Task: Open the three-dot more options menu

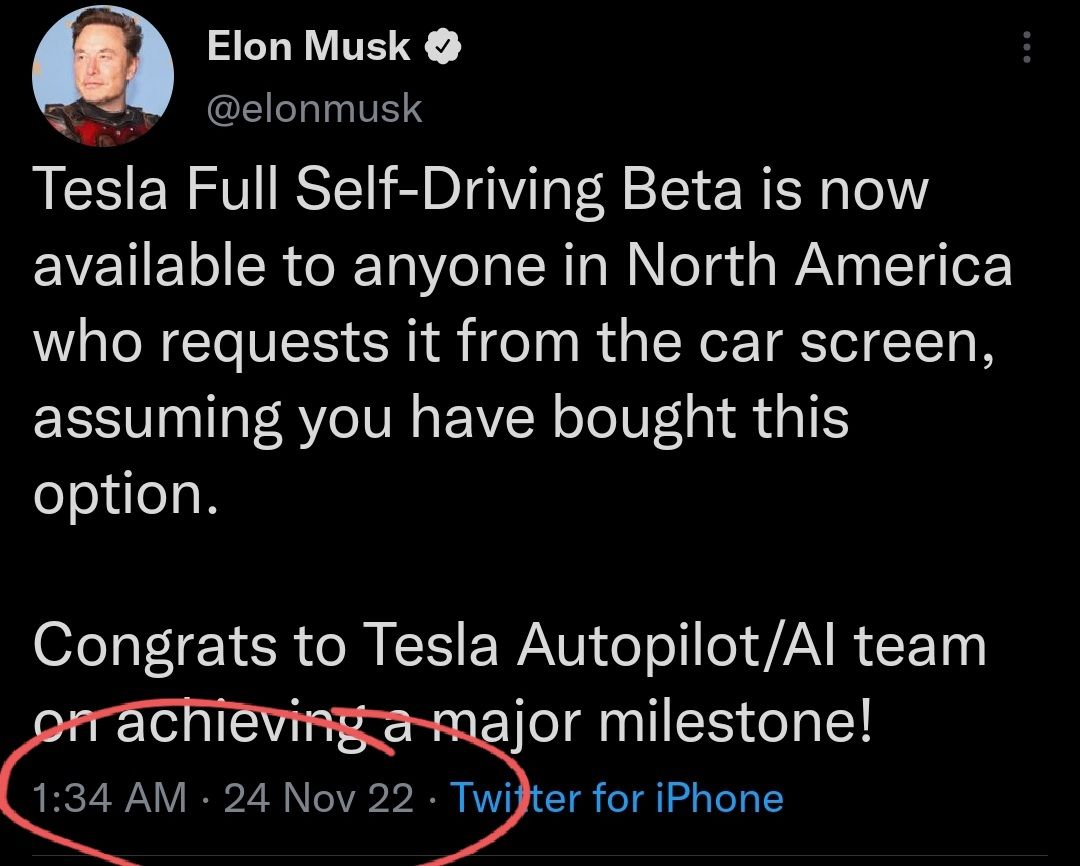Action: 1027,46
